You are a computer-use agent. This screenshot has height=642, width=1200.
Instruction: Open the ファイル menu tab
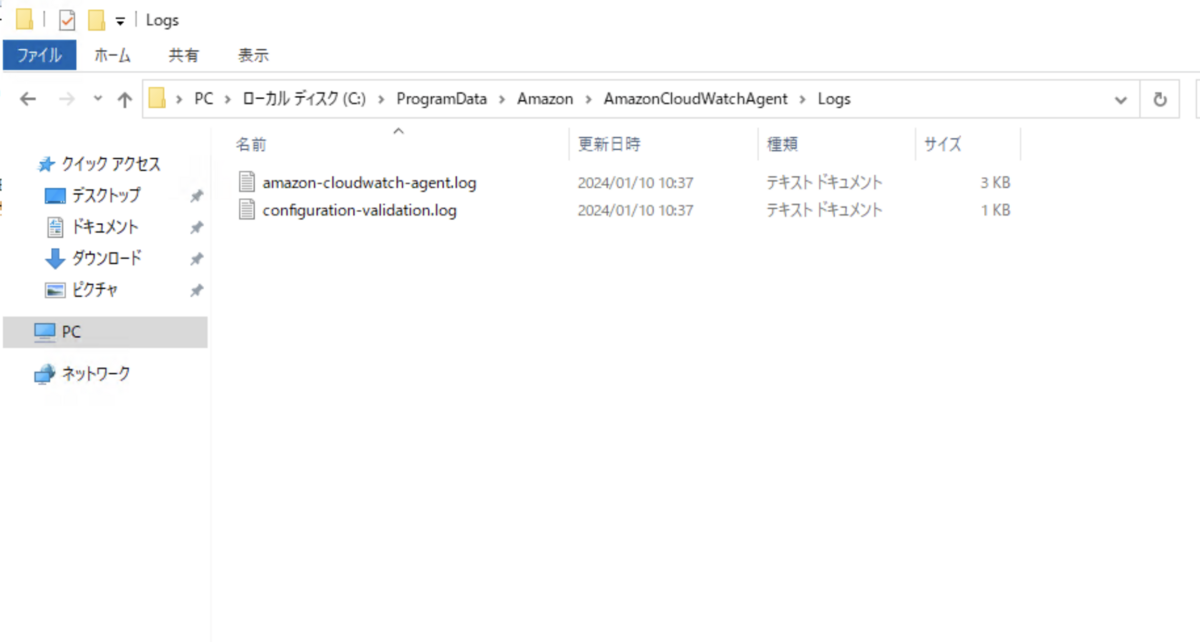40,55
